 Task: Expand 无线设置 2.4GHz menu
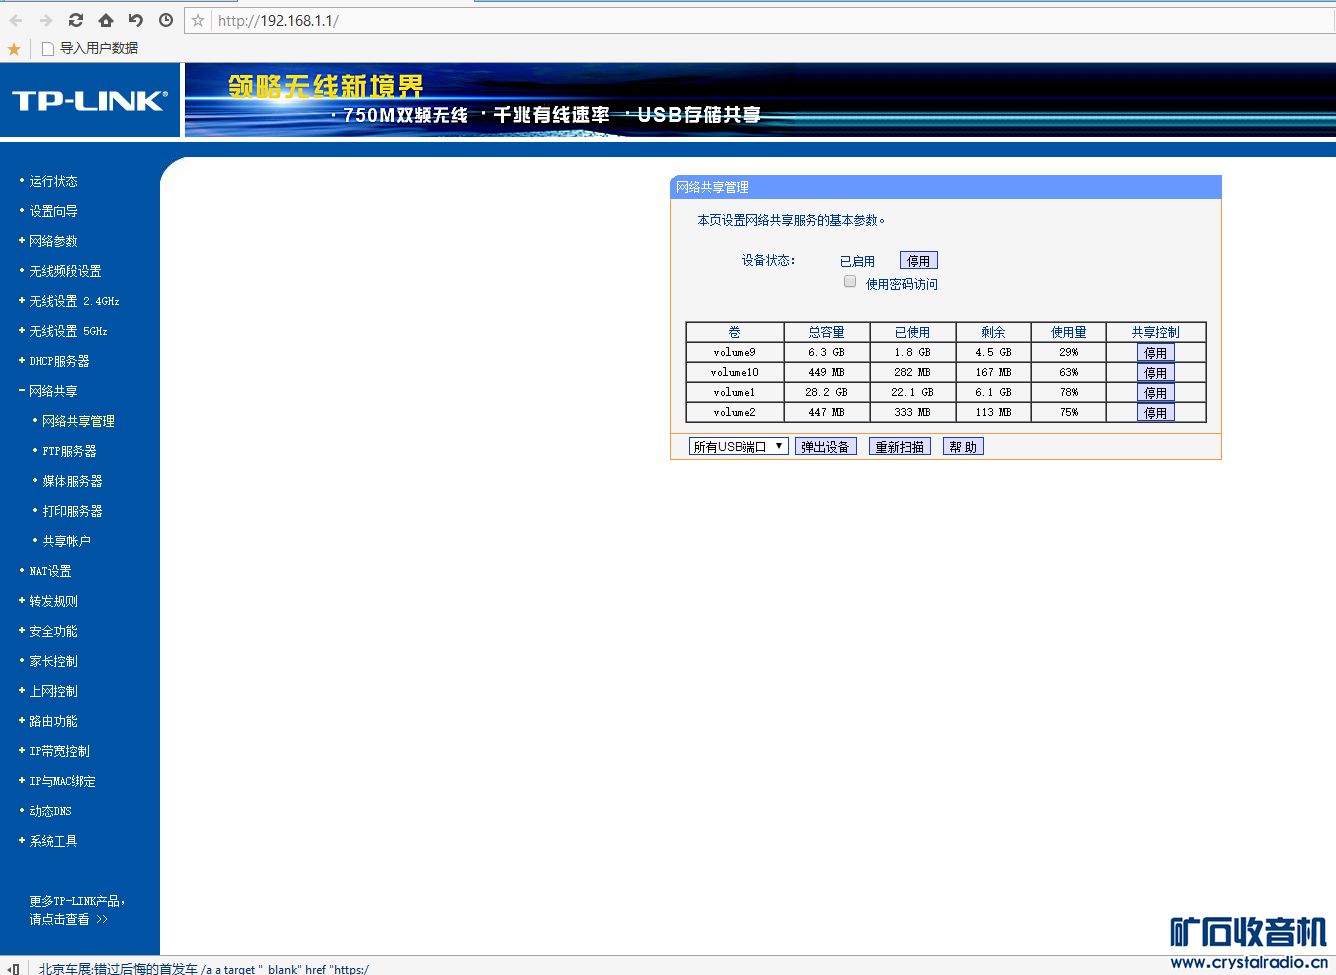coord(74,301)
